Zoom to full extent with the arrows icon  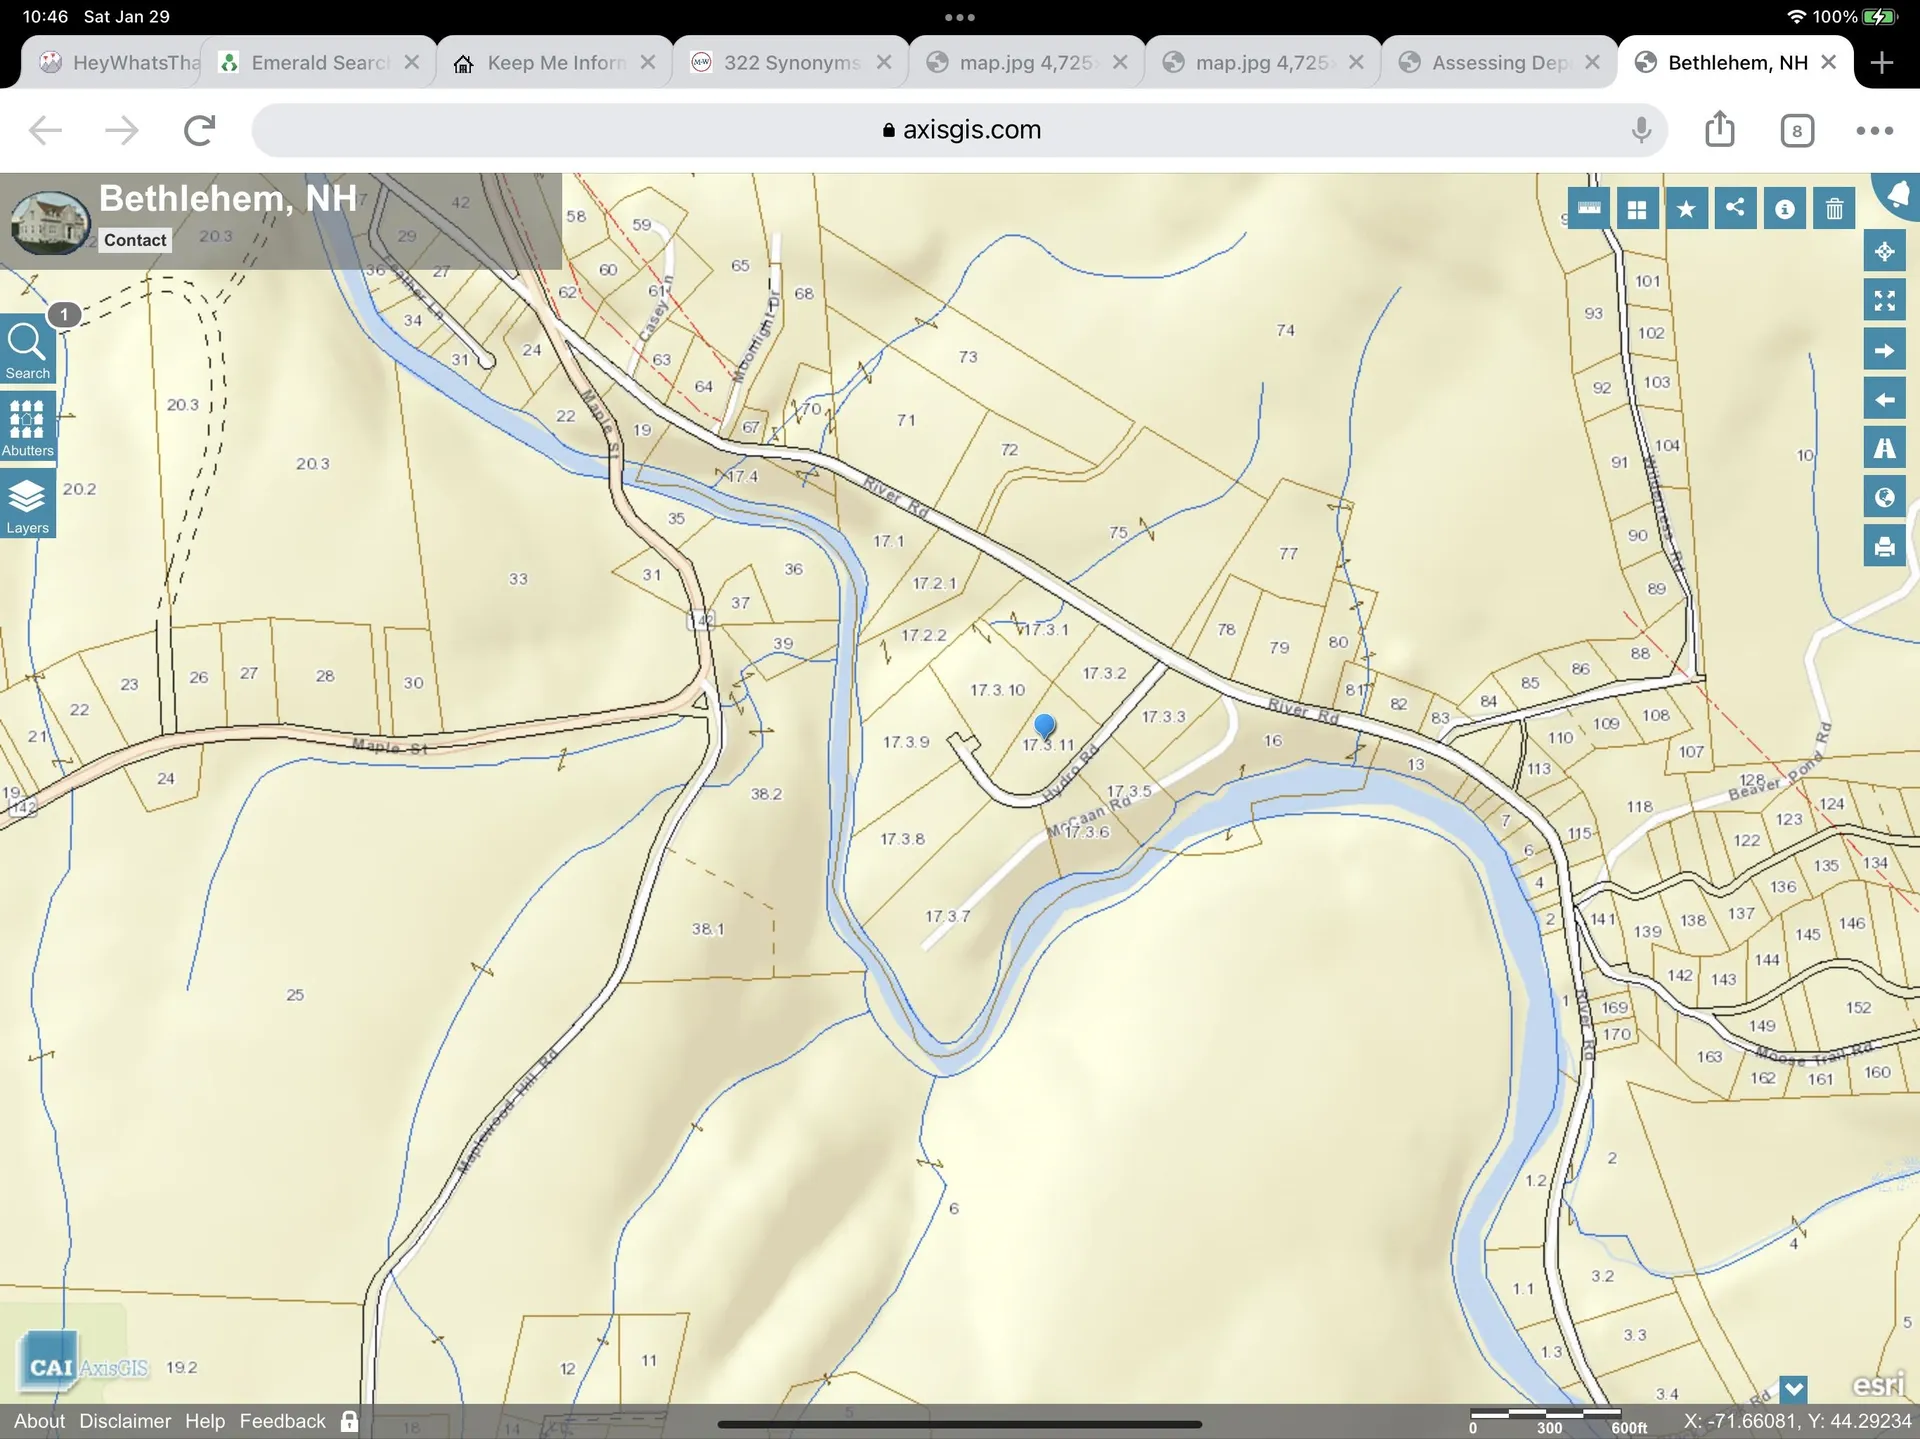point(1885,300)
